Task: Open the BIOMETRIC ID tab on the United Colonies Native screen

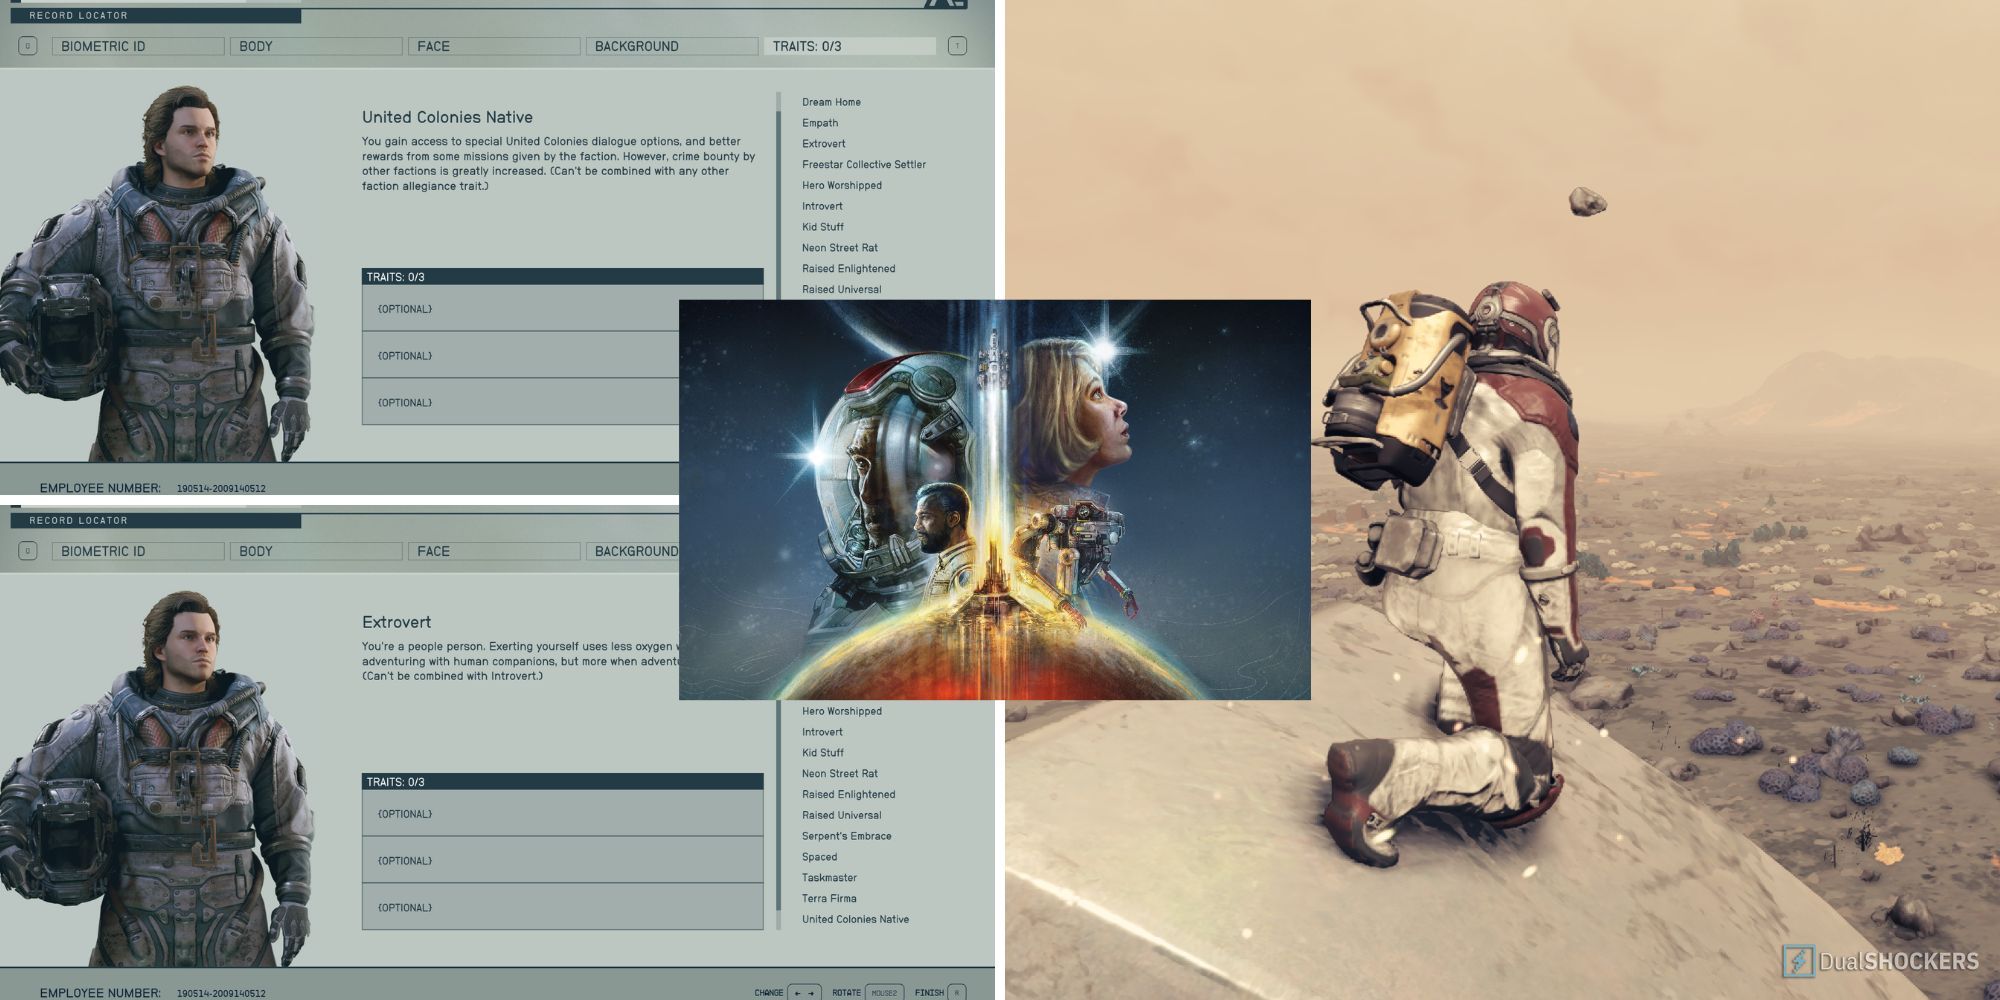Action: pos(138,46)
